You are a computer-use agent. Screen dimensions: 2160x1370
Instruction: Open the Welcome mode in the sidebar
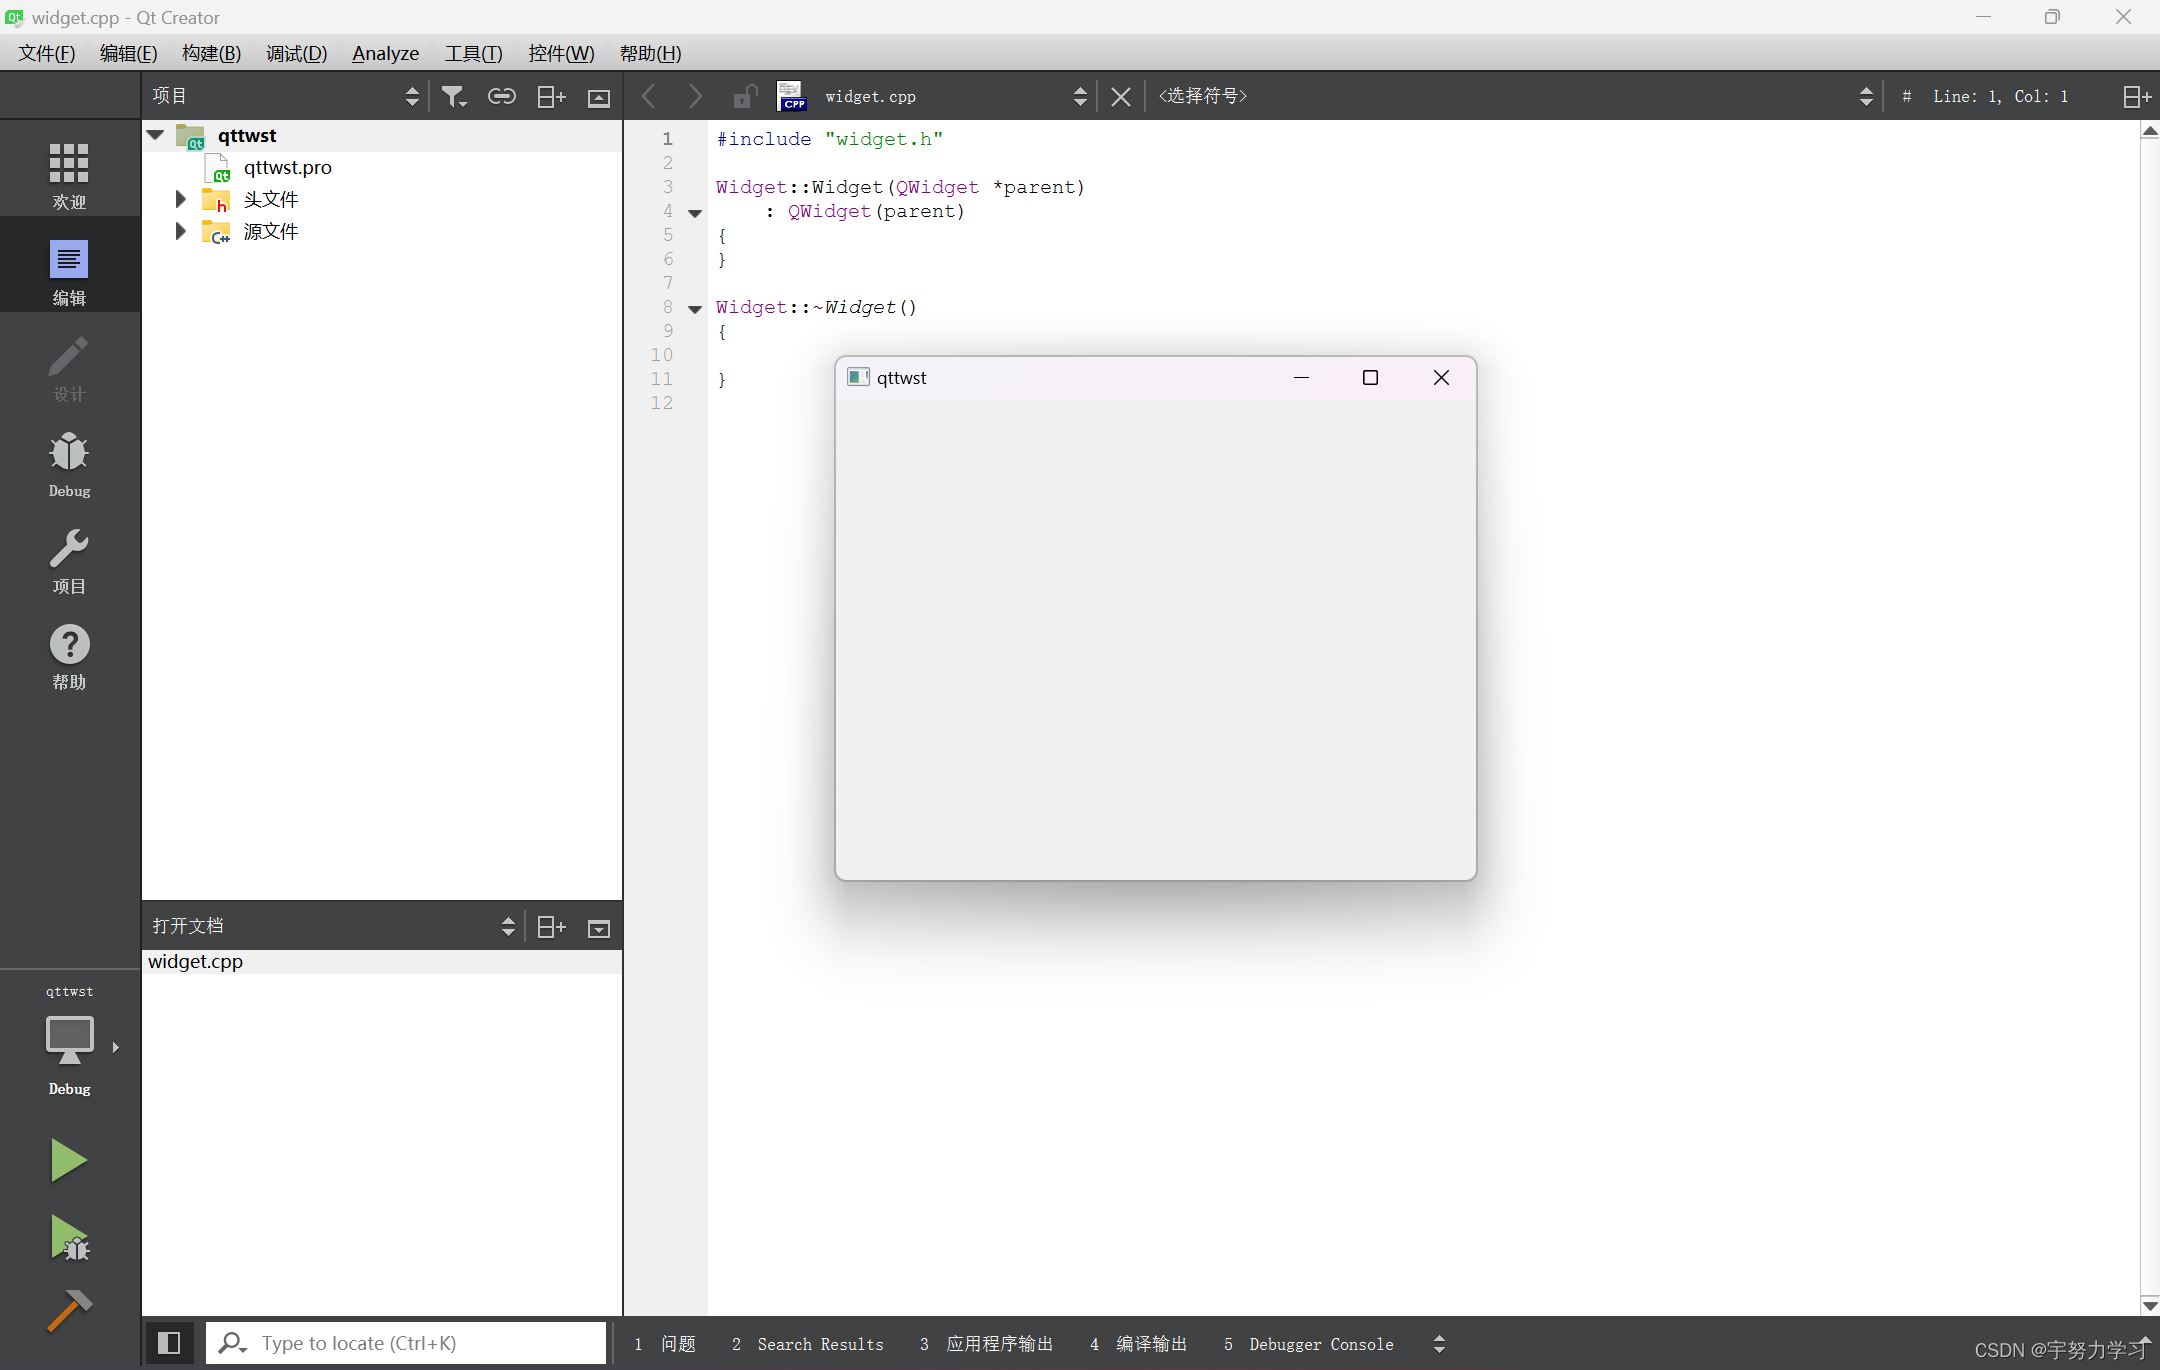(x=69, y=175)
